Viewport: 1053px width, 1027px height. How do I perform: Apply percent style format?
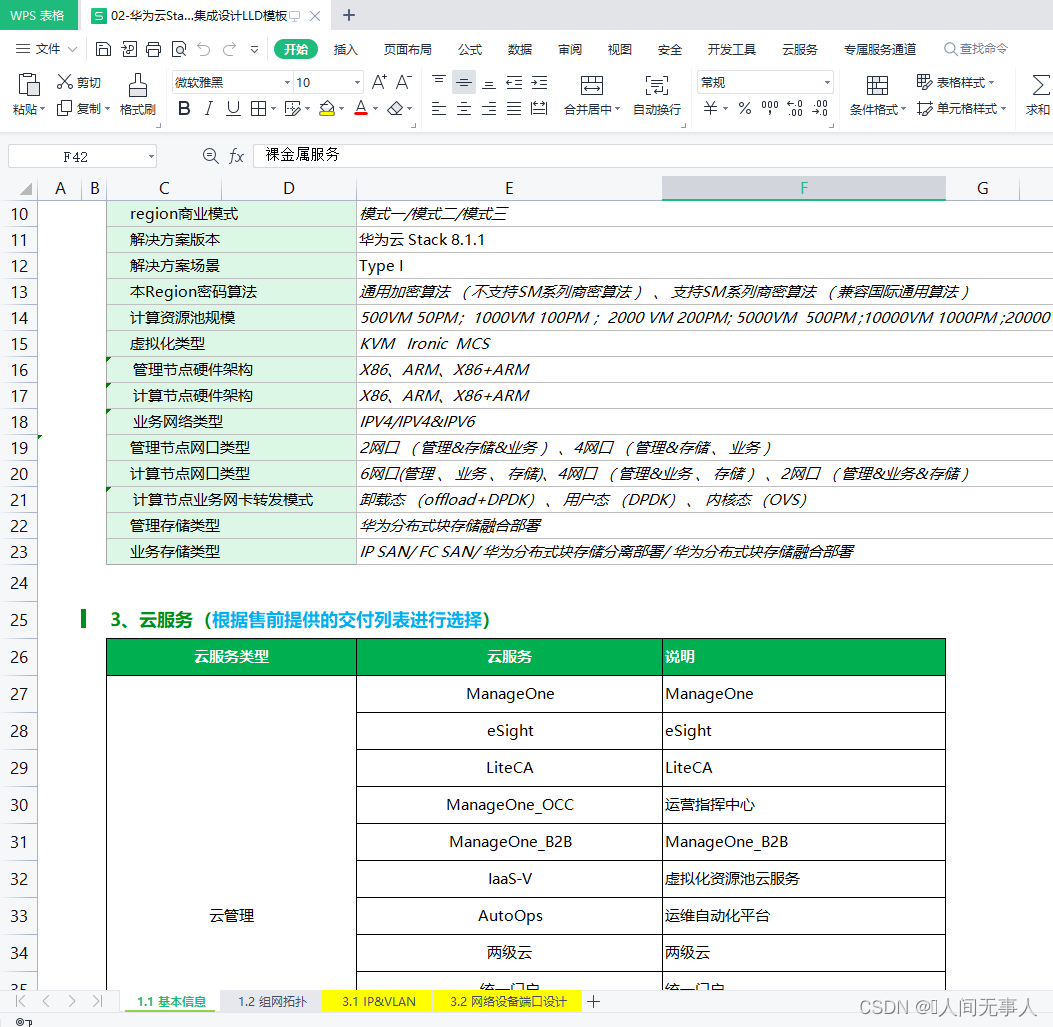coord(745,108)
